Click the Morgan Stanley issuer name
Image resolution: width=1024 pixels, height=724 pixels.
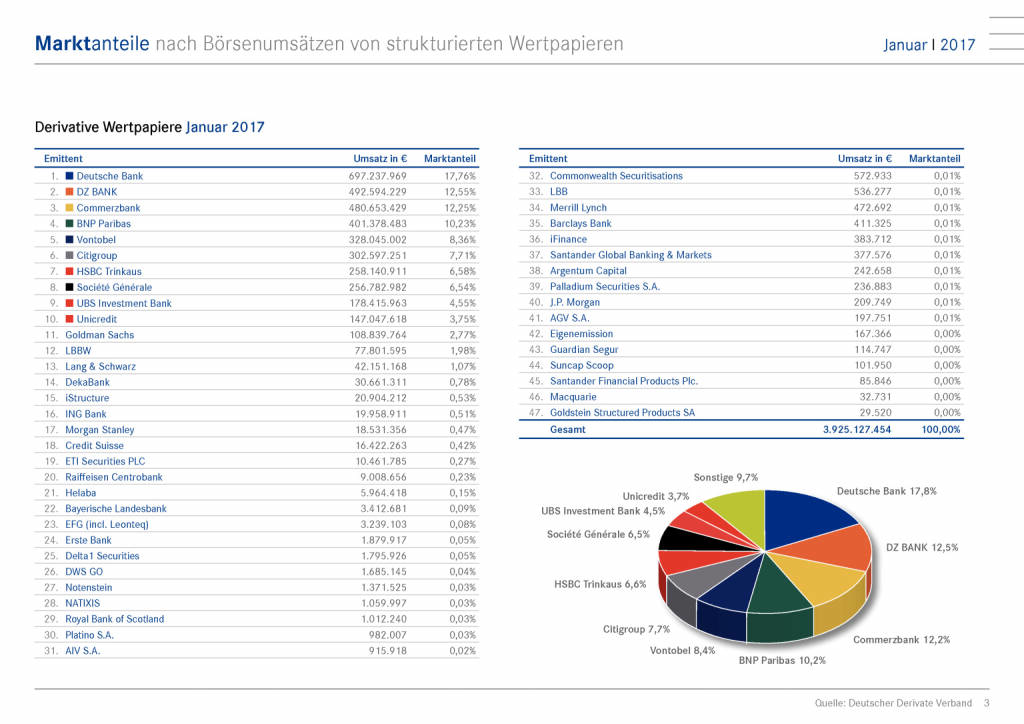pos(99,430)
